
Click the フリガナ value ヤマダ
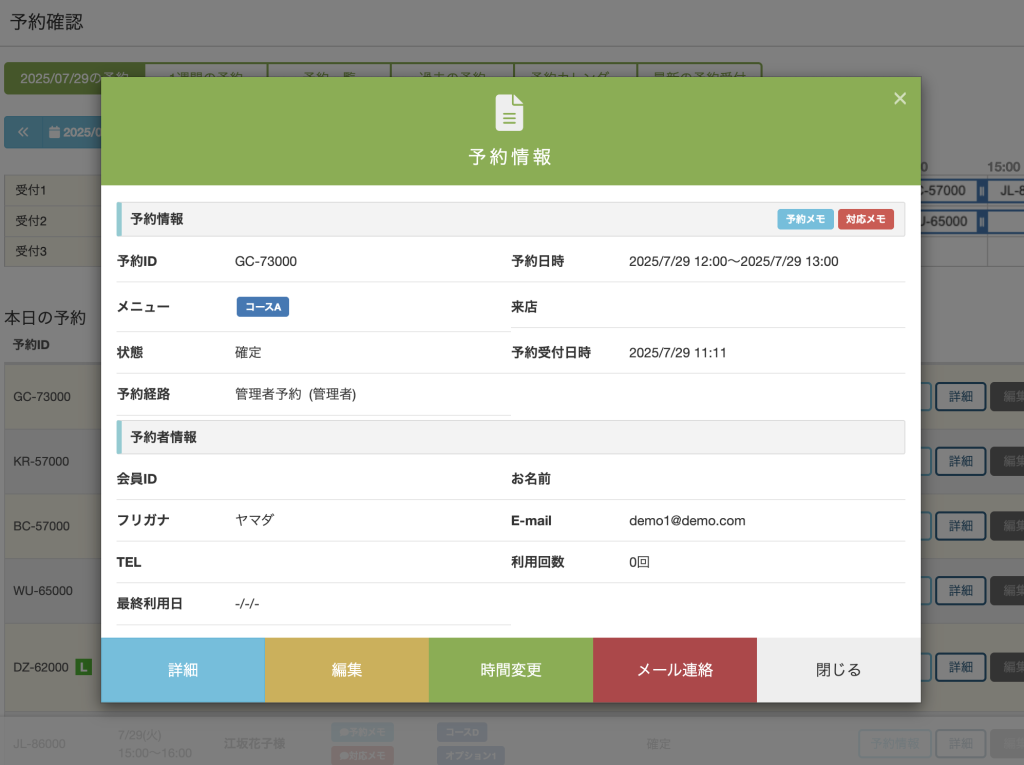pyautogui.click(x=255, y=520)
